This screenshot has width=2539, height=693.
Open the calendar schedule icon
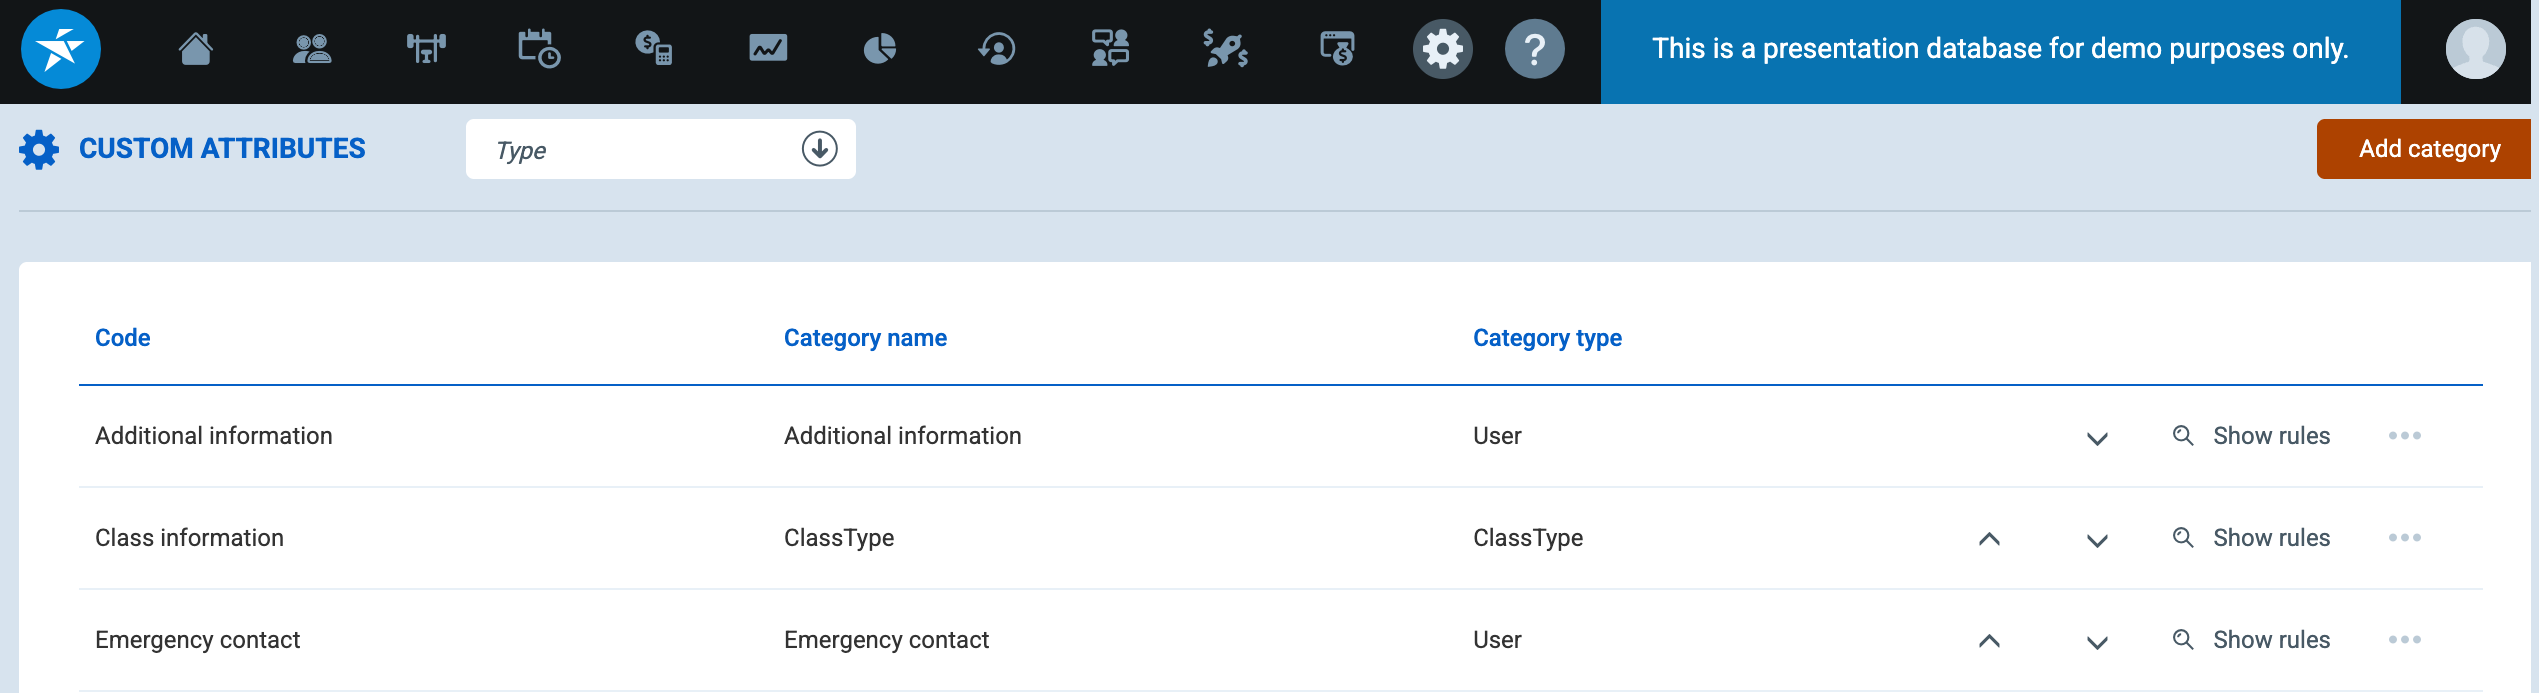click(539, 48)
